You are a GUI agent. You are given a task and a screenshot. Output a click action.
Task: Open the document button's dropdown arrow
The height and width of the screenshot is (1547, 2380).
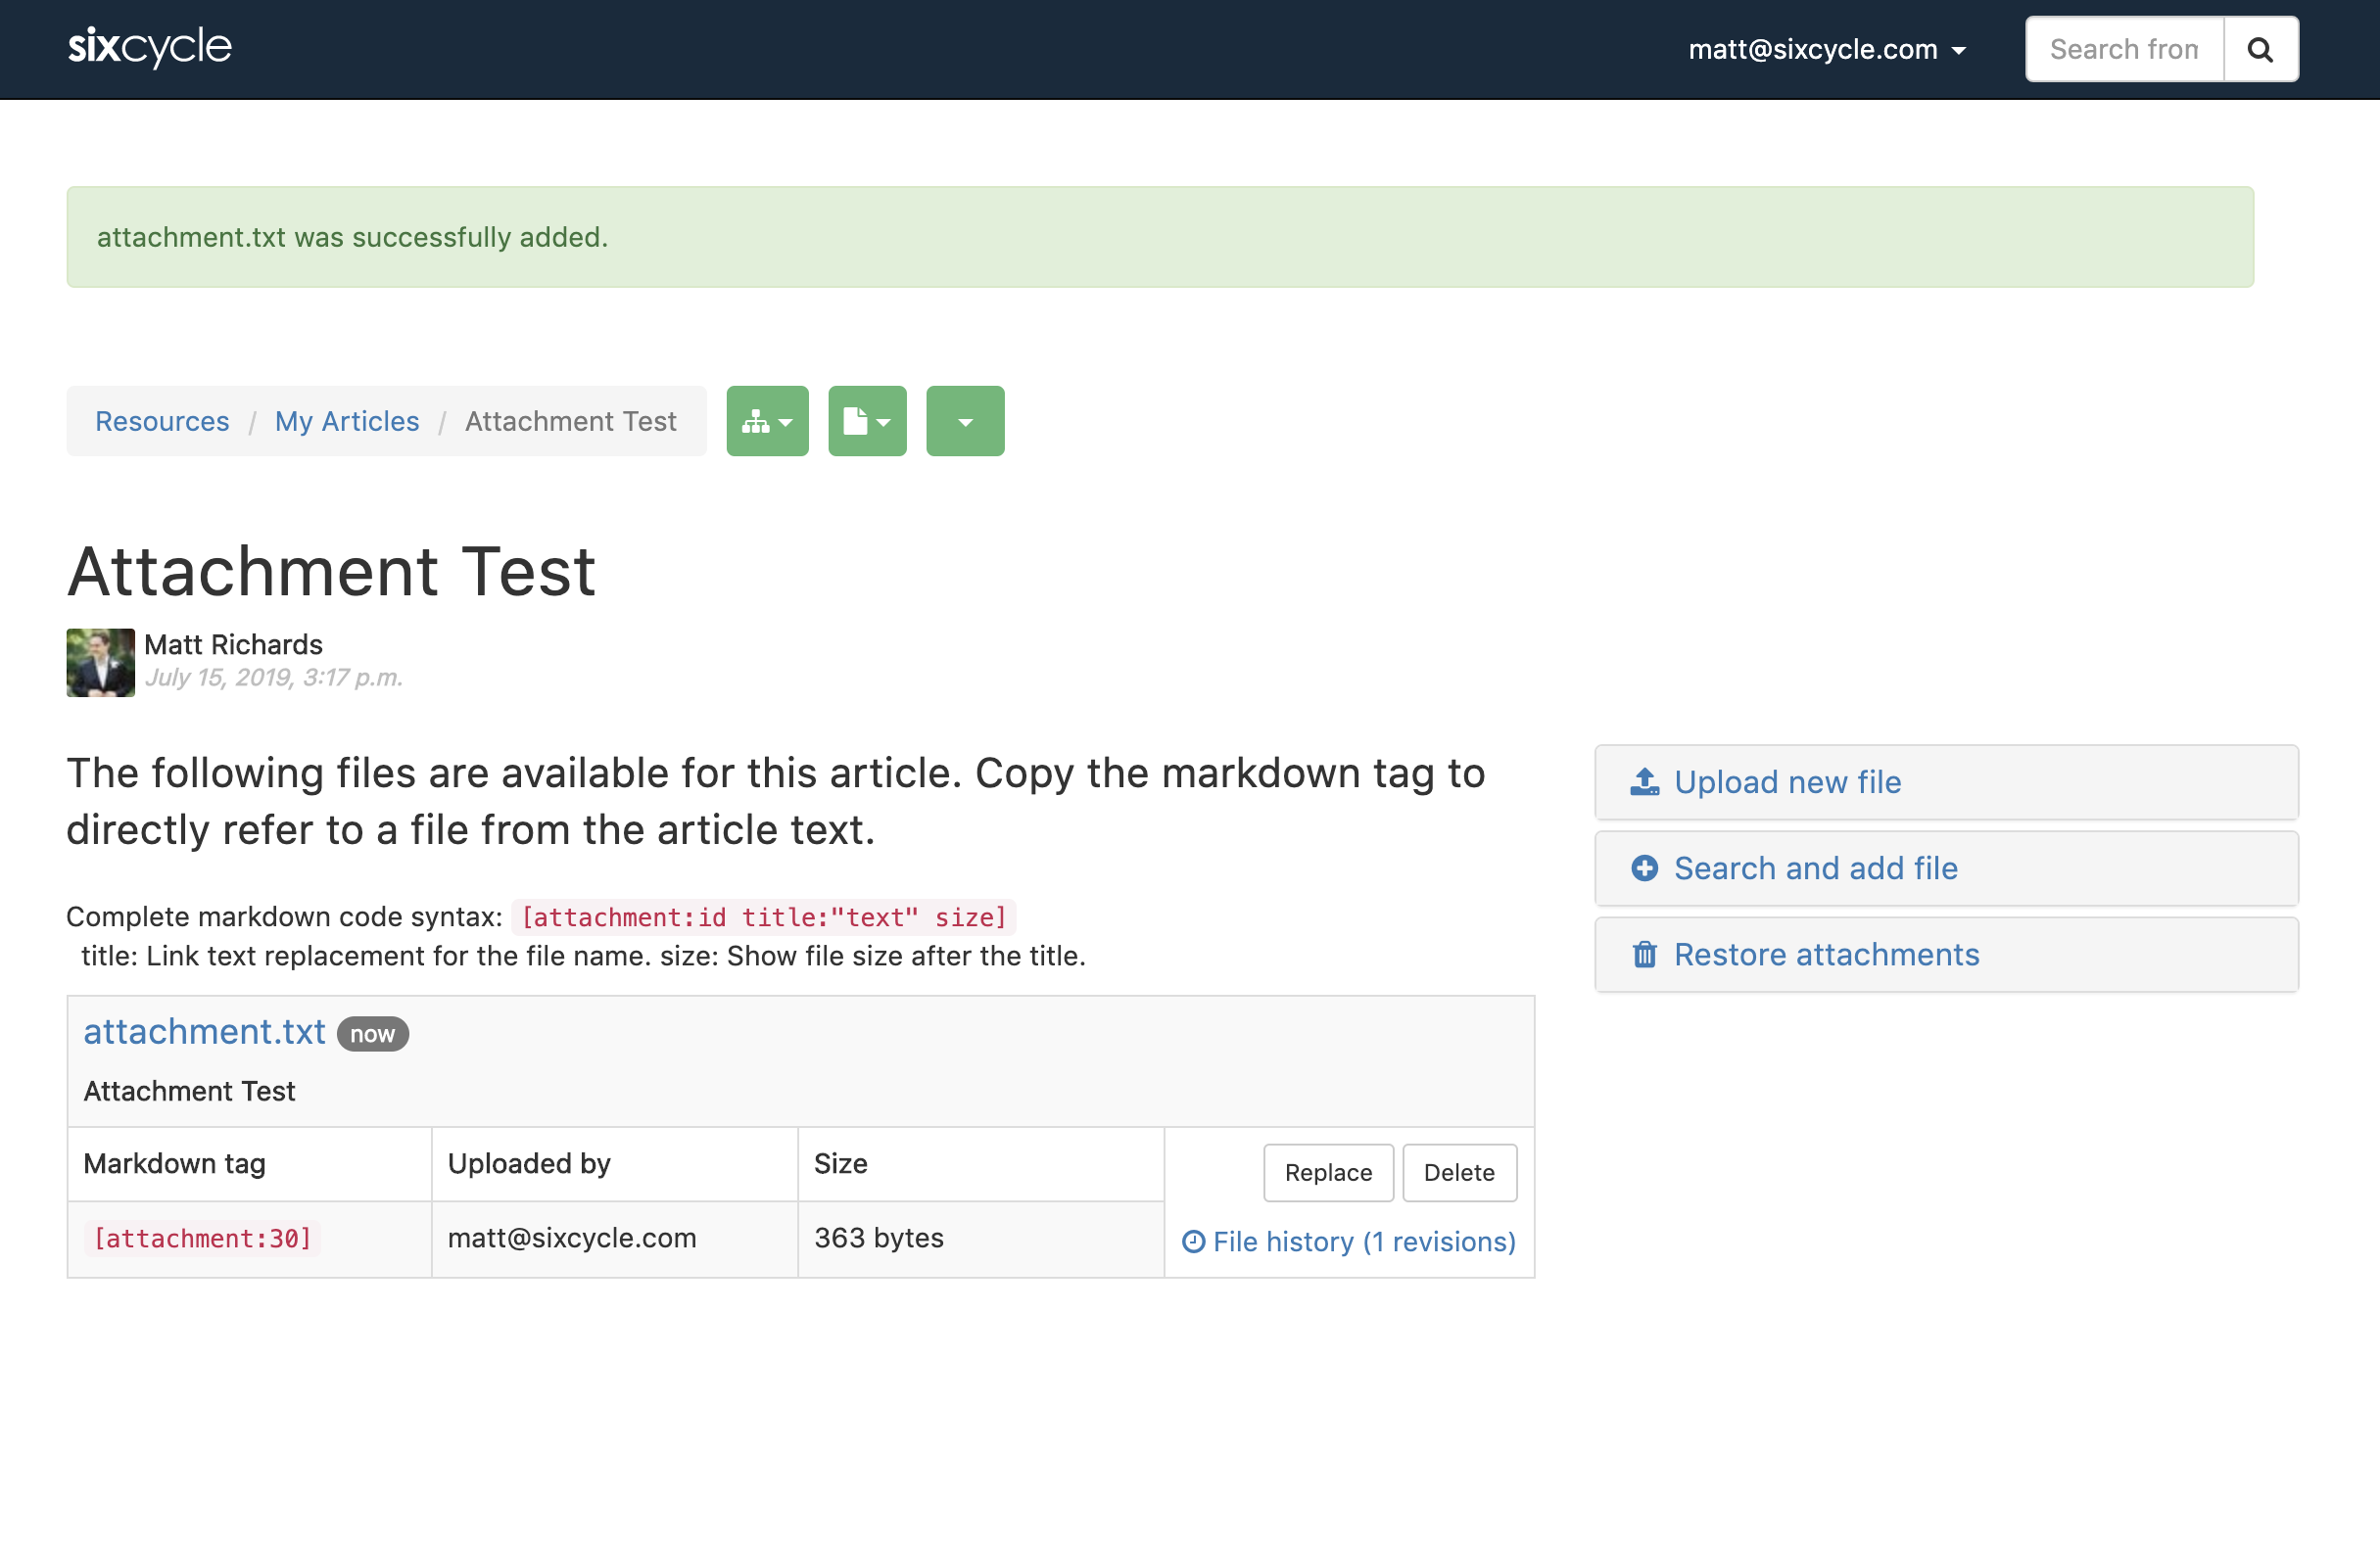point(884,420)
